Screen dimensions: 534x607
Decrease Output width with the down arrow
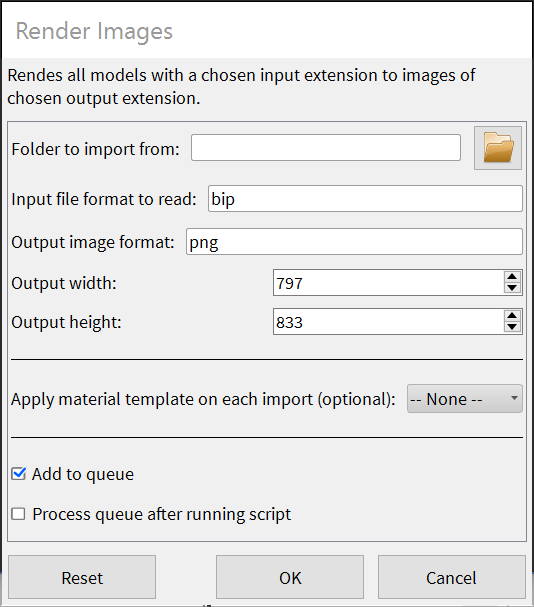[x=512, y=288]
